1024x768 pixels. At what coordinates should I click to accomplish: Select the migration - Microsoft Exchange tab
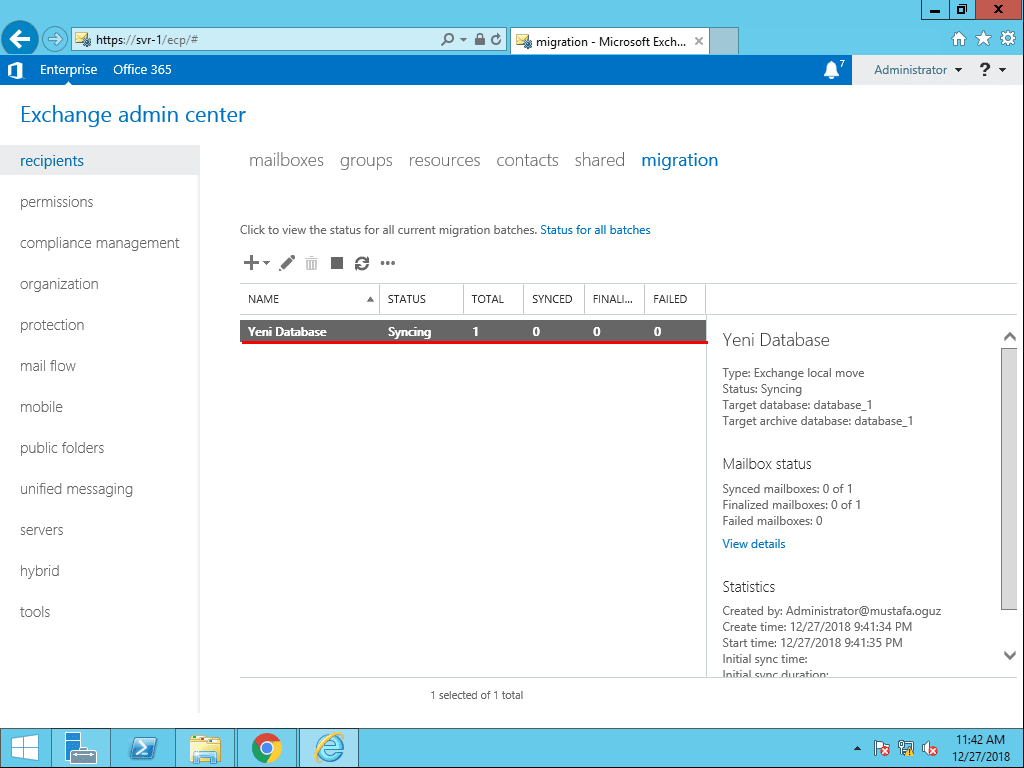tap(610, 41)
